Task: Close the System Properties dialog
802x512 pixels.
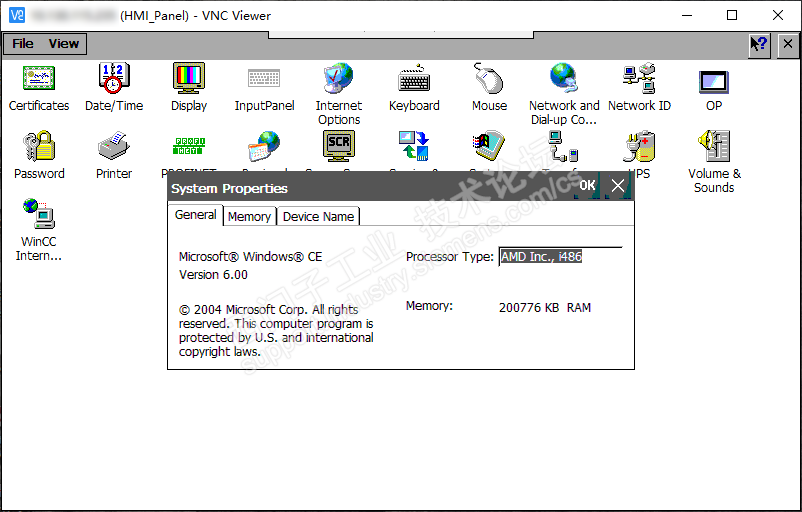Action: click(x=618, y=185)
